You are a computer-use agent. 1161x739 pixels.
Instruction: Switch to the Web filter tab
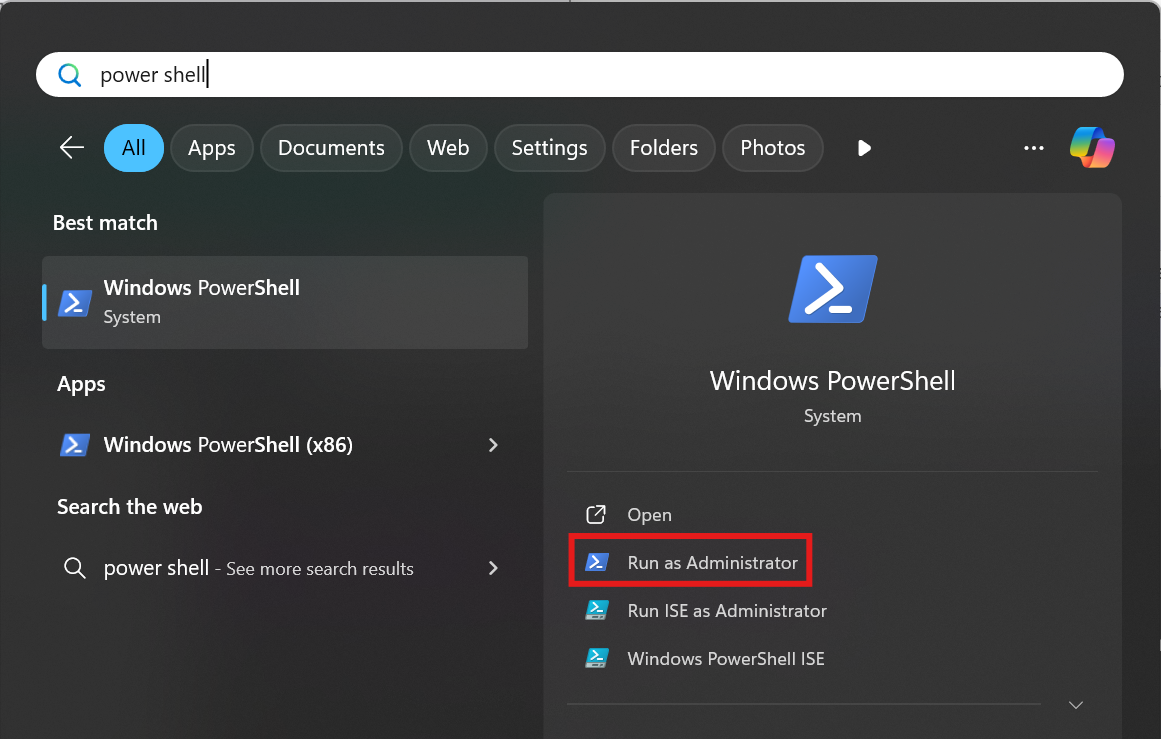(448, 148)
